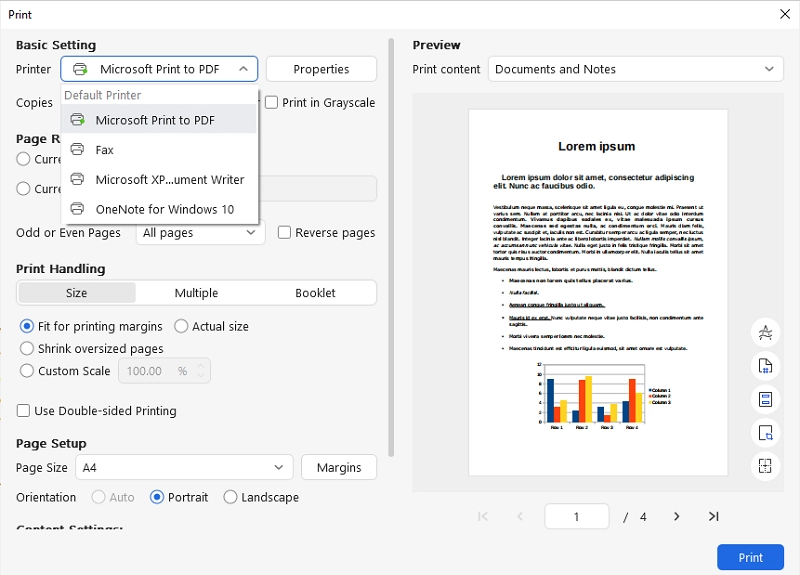Select Fit for printing margins option
This screenshot has height=575, width=800.
pos(27,326)
